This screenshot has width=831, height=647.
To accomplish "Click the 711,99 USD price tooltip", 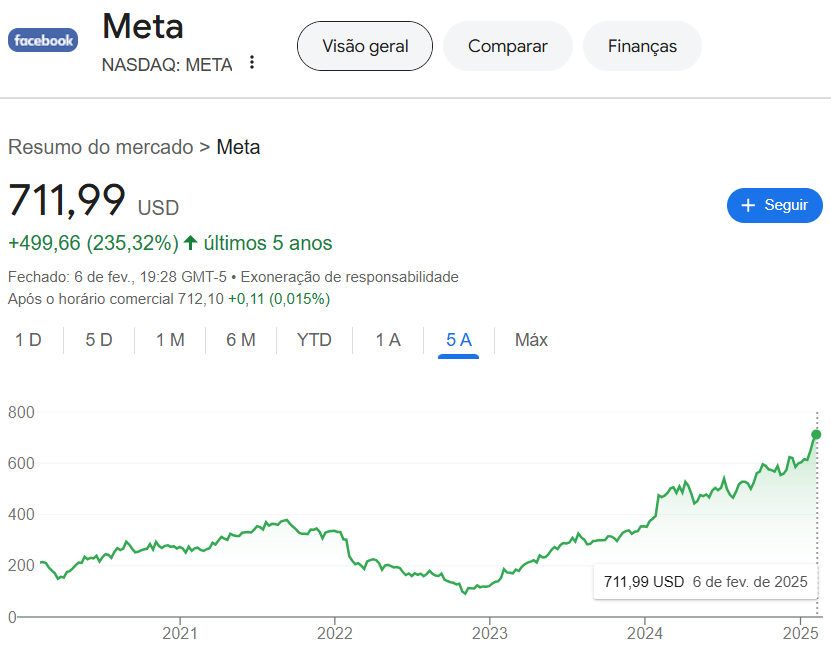I will pos(704,581).
